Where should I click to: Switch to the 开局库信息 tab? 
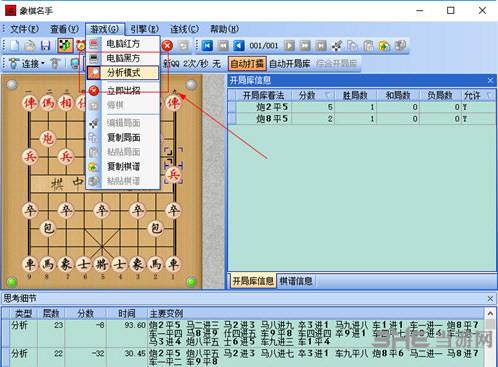tap(253, 281)
